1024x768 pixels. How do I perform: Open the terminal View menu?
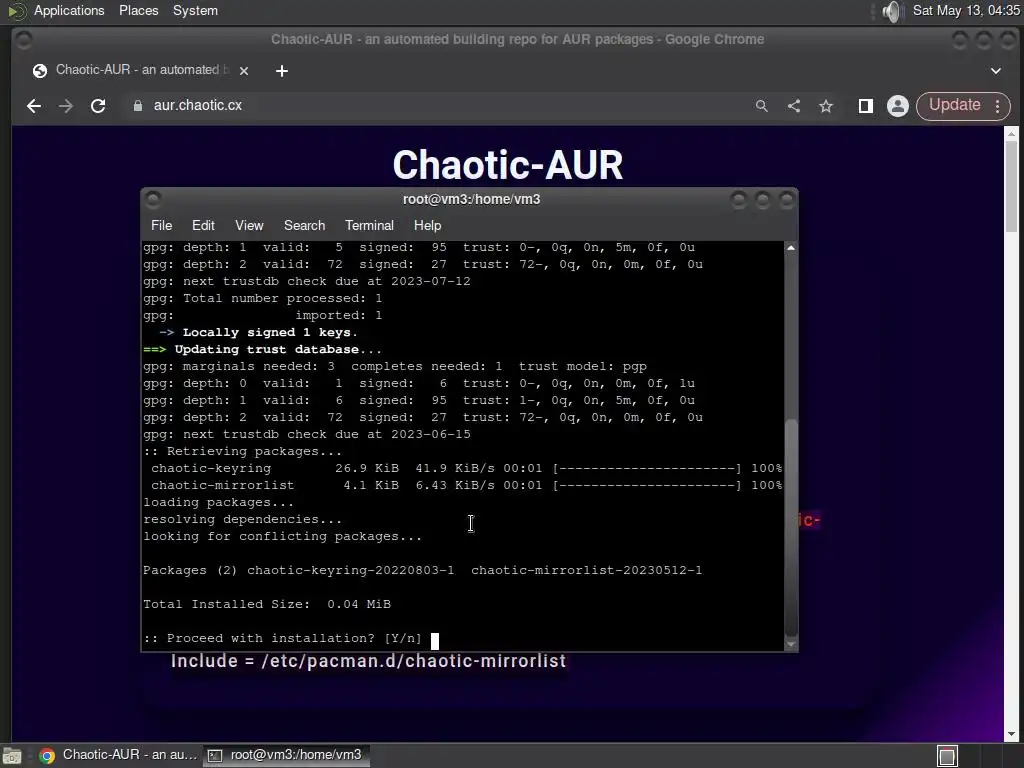[x=249, y=225]
